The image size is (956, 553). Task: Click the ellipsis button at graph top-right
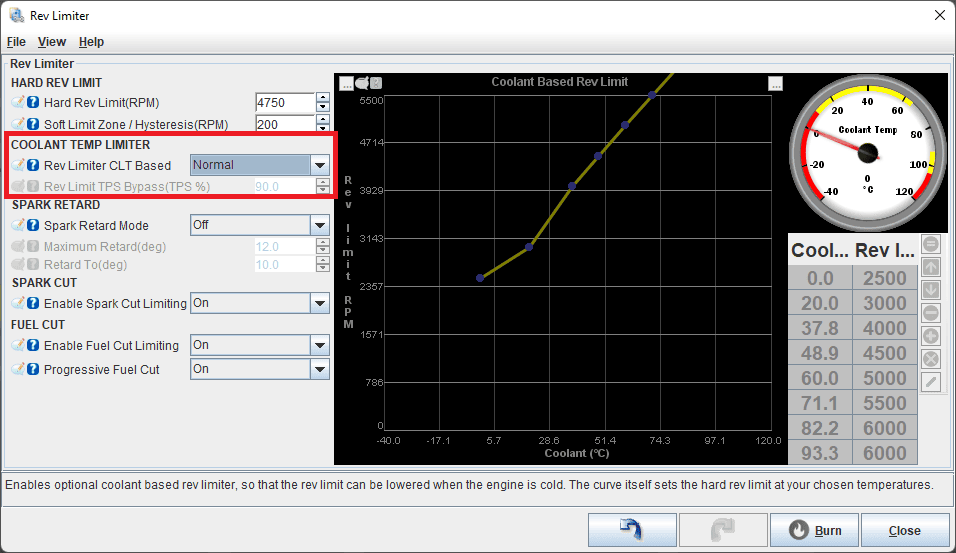pos(775,84)
